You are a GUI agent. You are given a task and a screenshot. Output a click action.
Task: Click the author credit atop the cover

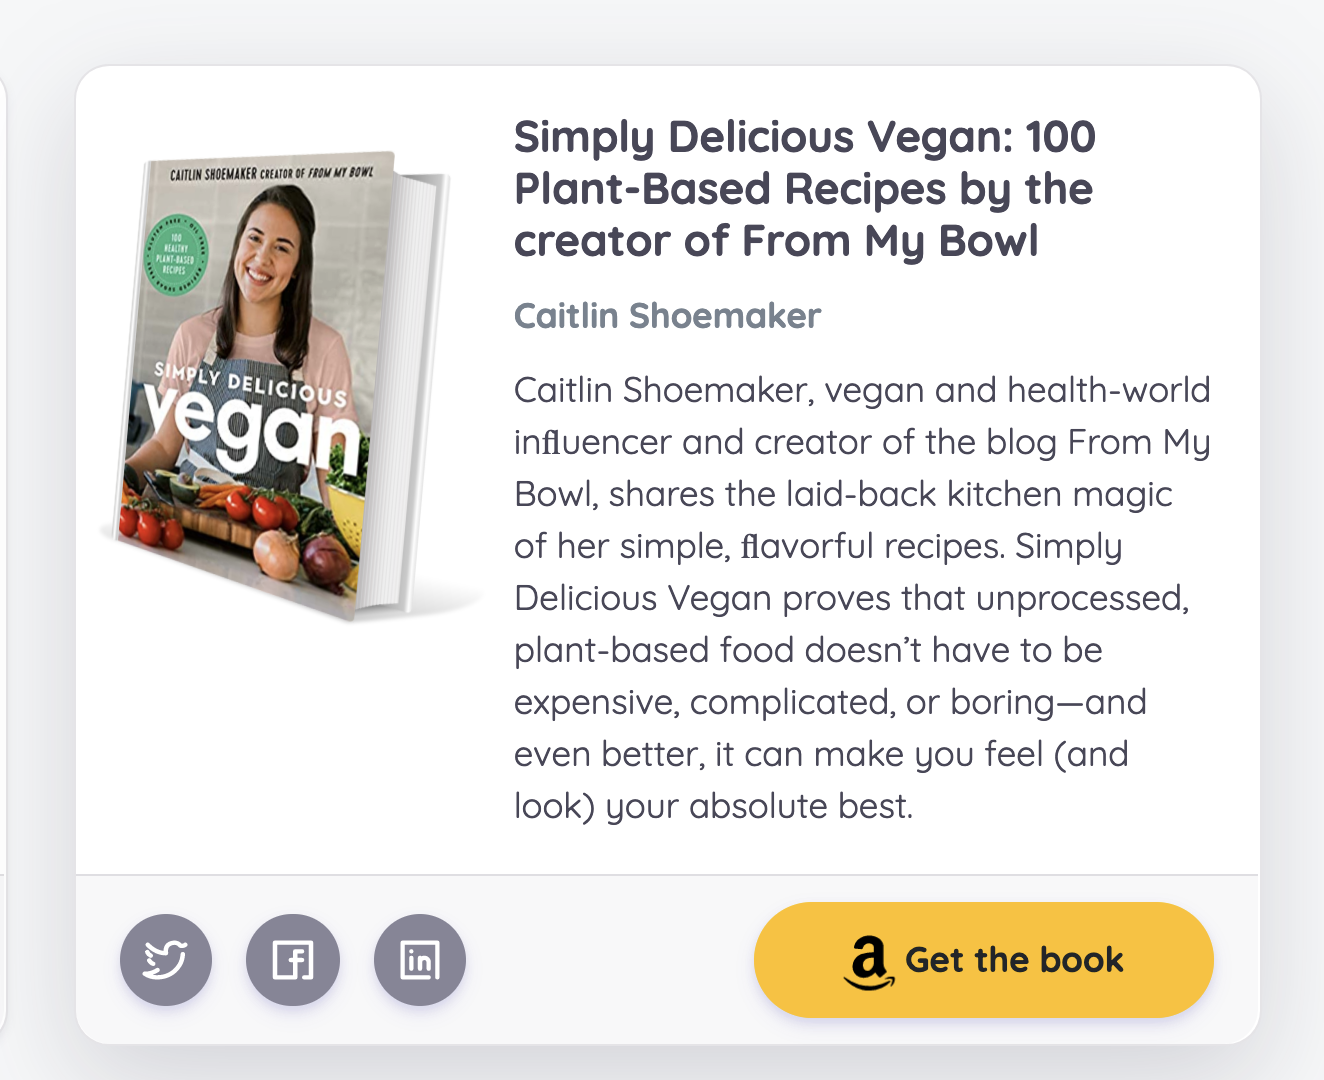click(270, 173)
